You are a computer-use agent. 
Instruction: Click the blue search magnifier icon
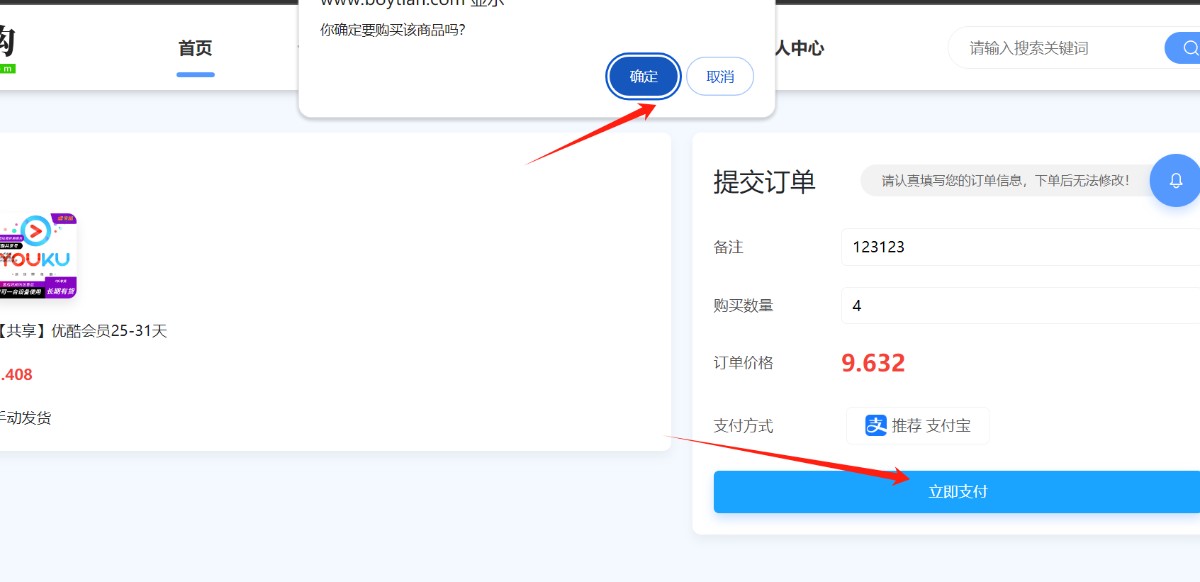point(1186,48)
